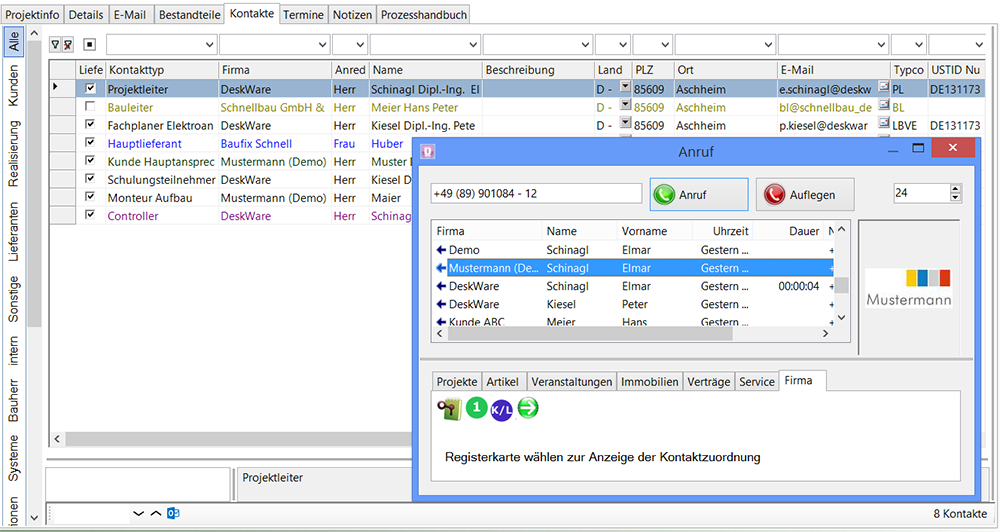Image resolution: width=1000 pixels, height=532 pixels.
Task: Click the purple K/L circle icon
Action: 501,410
